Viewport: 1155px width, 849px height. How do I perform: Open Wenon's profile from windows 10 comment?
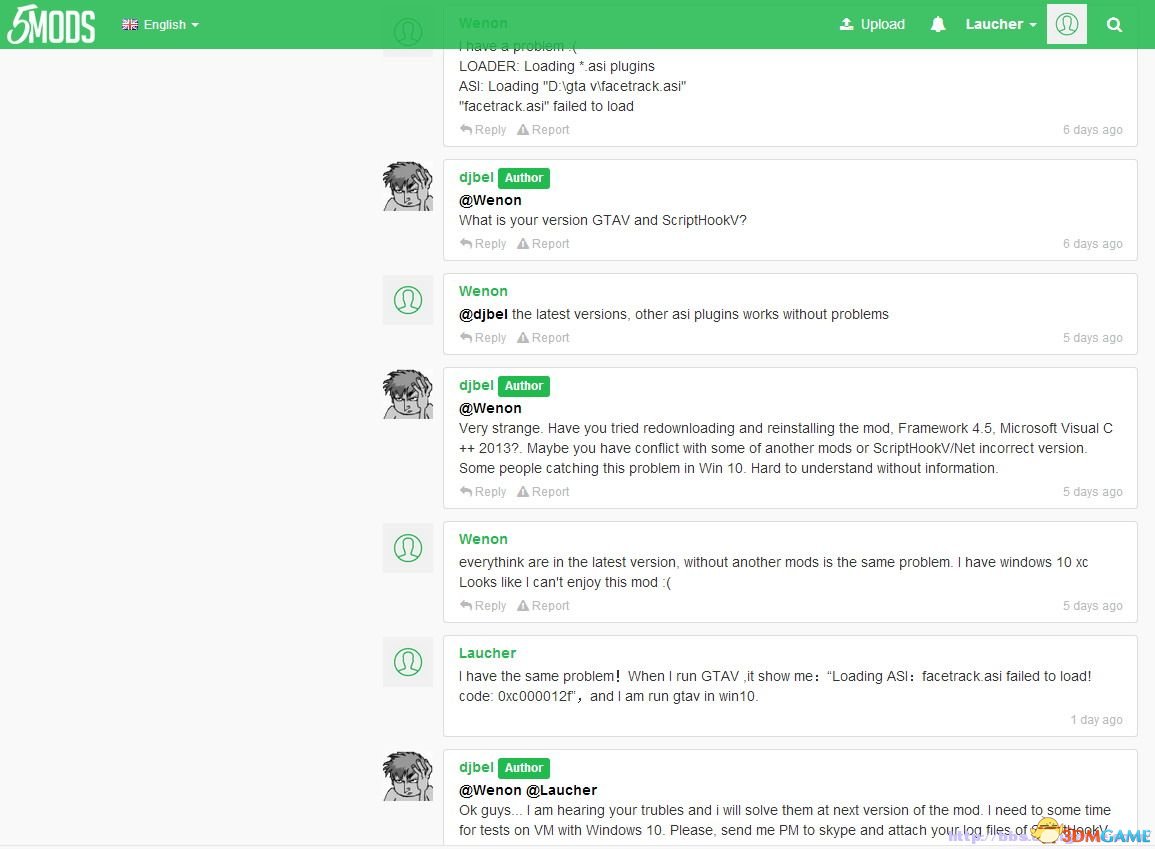[483, 539]
